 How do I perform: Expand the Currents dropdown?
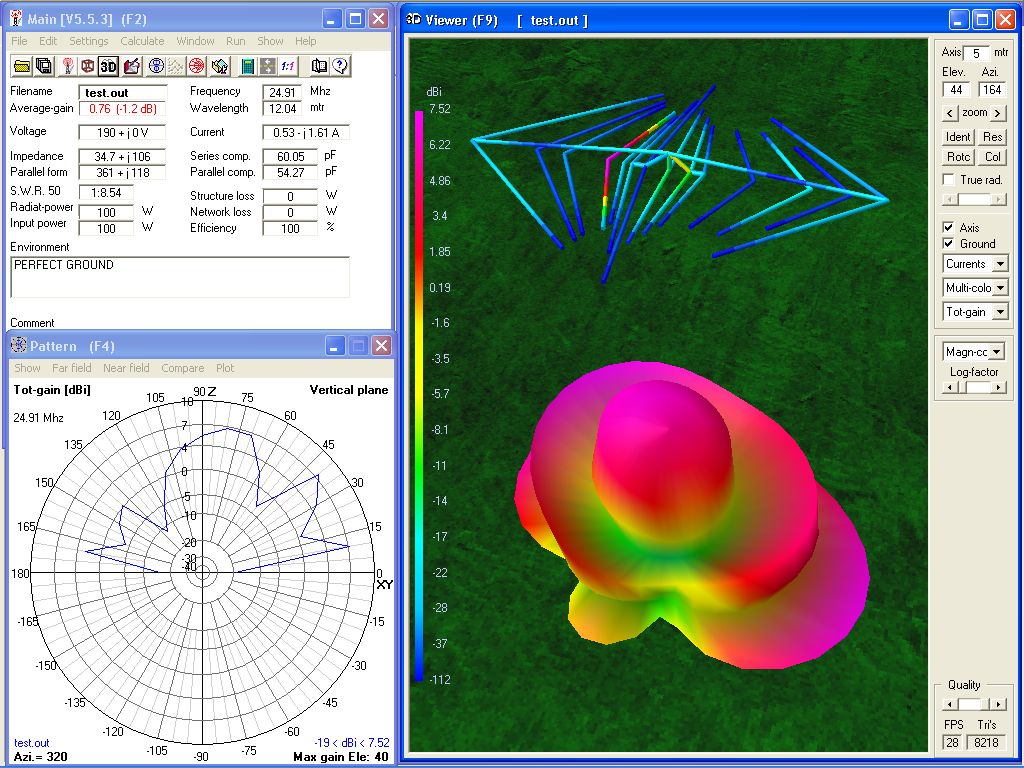point(999,264)
